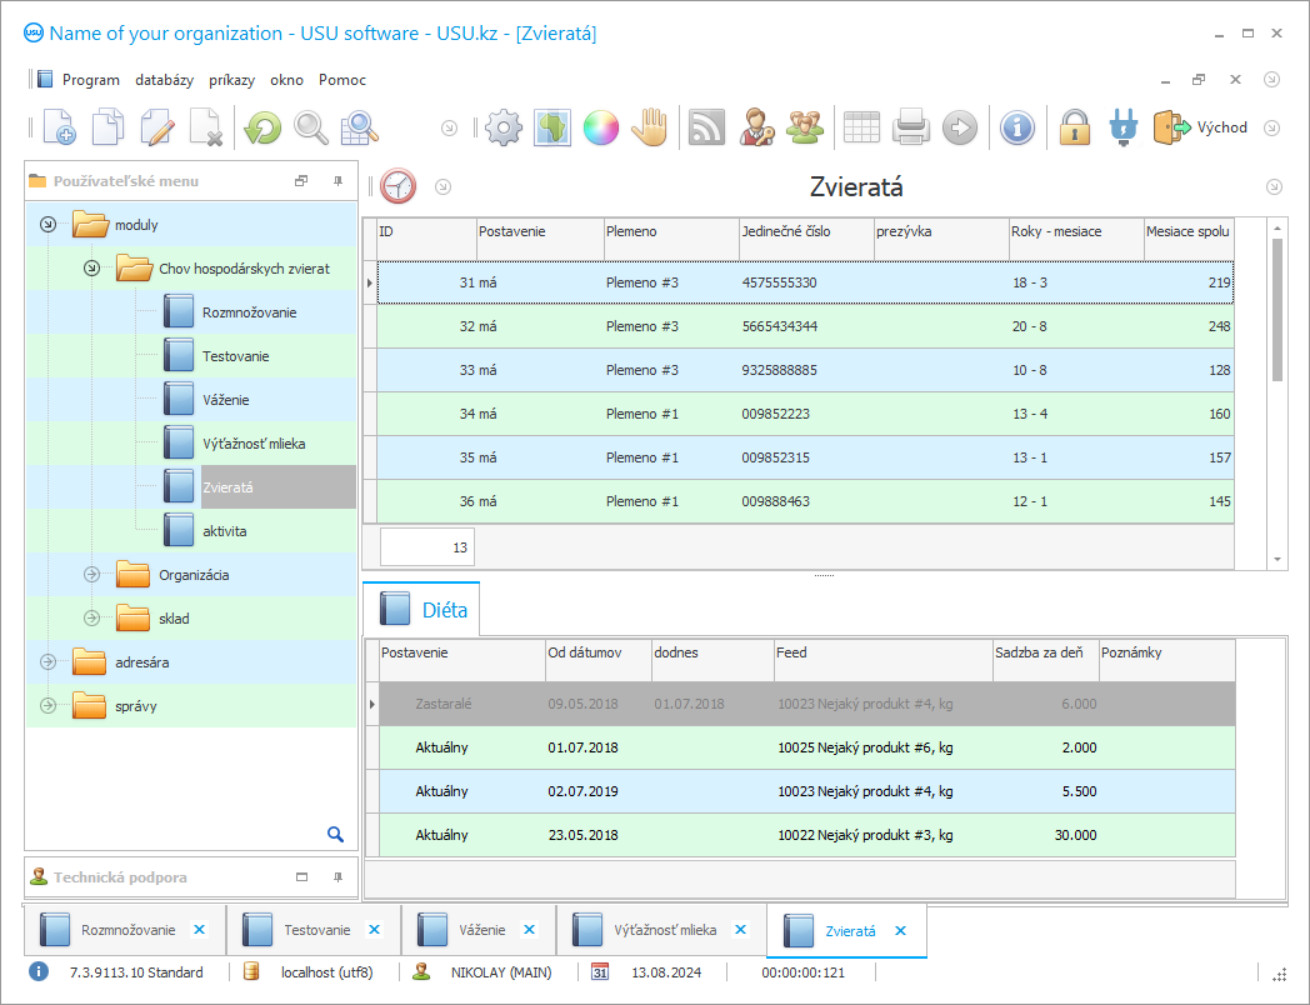The width and height of the screenshot is (1310, 1005).
Task: Click the Východ exit button
Action: (1201, 128)
